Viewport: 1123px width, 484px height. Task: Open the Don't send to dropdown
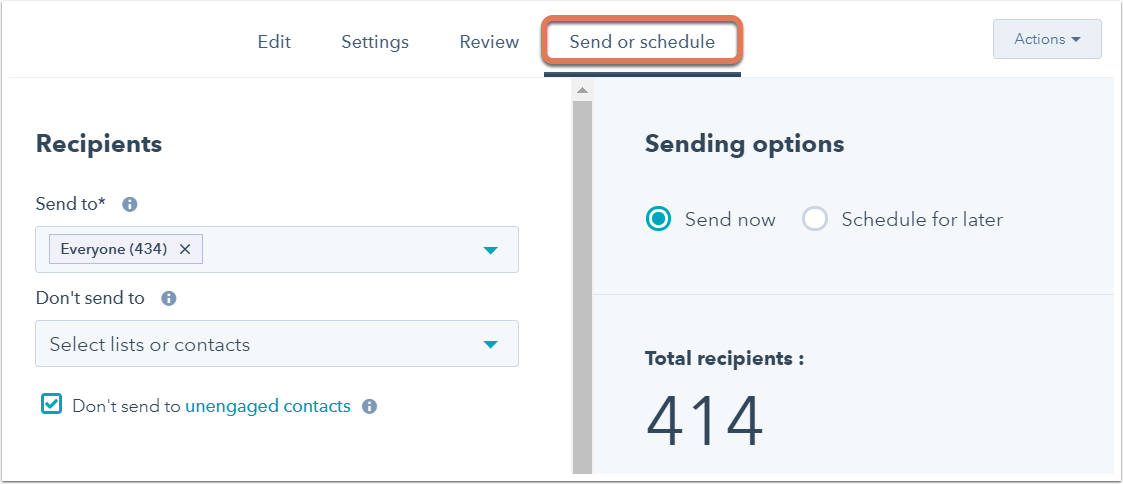pyautogui.click(x=490, y=345)
